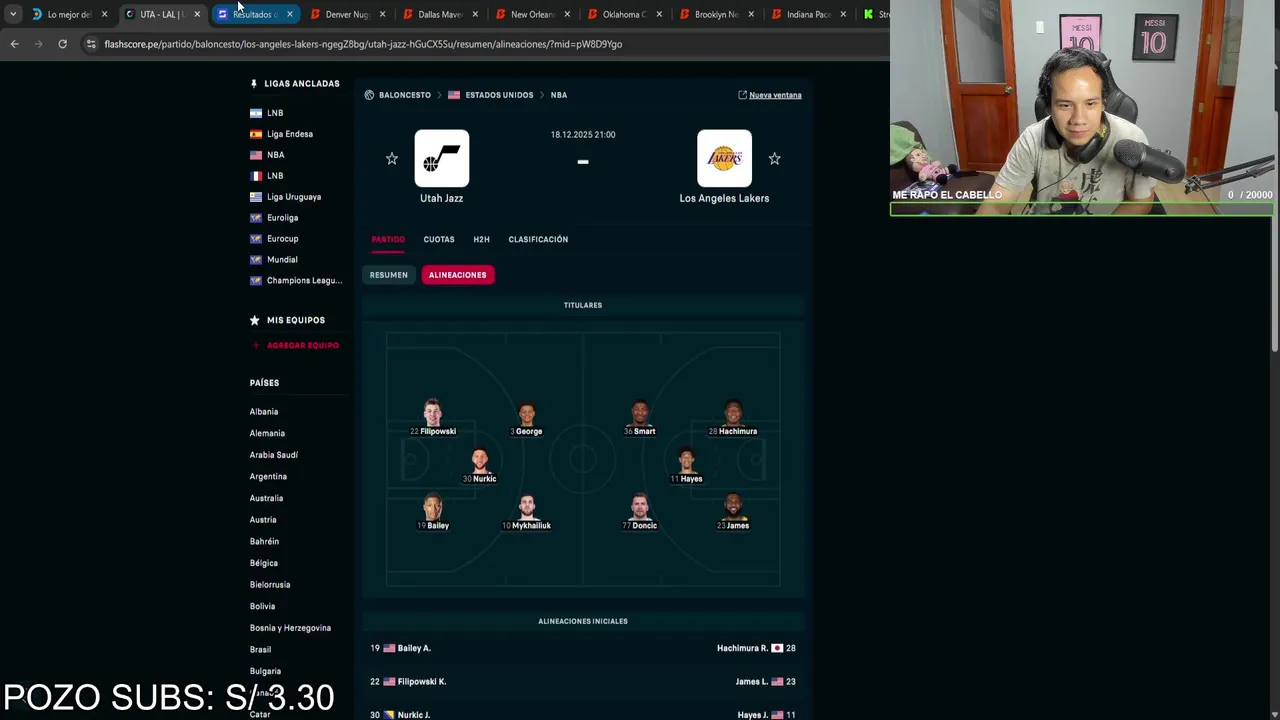Click the address bar URL
Viewport: 1280px width, 720px height.
pyautogui.click(x=363, y=44)
